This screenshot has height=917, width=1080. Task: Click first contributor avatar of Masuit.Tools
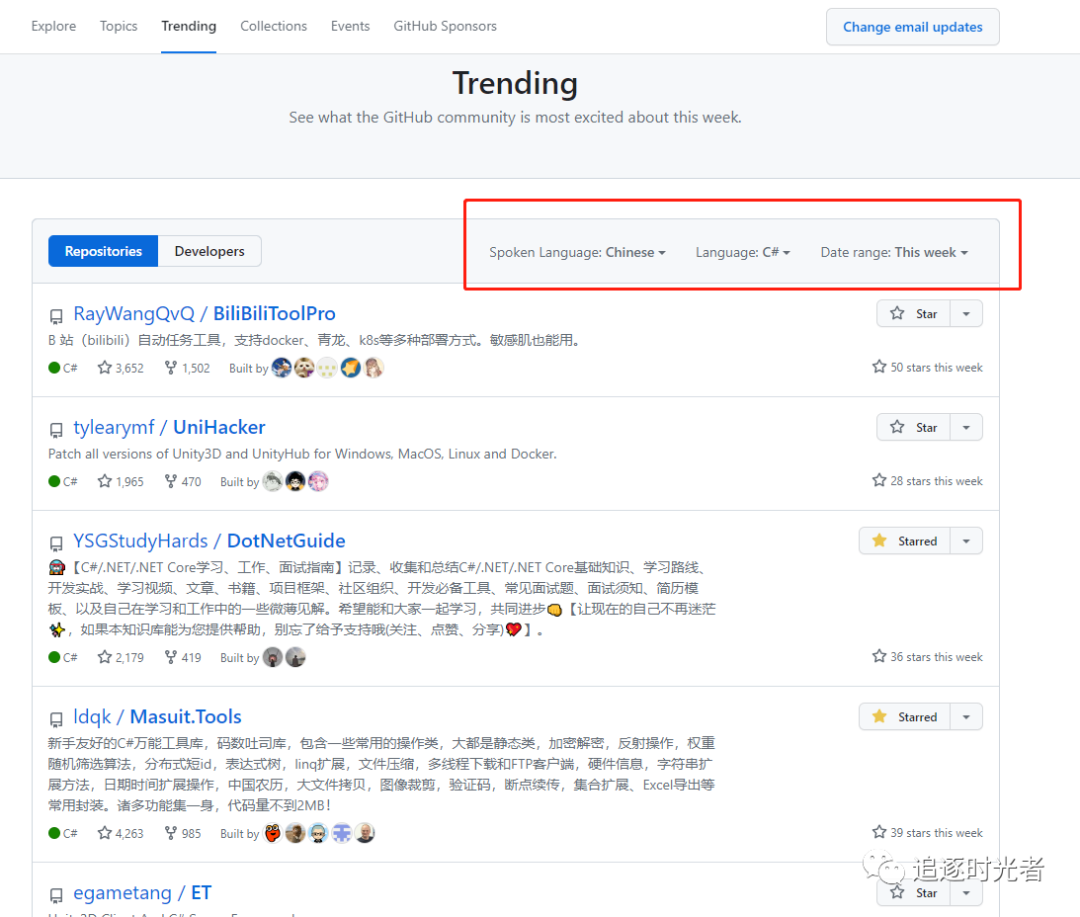point(273,834)
